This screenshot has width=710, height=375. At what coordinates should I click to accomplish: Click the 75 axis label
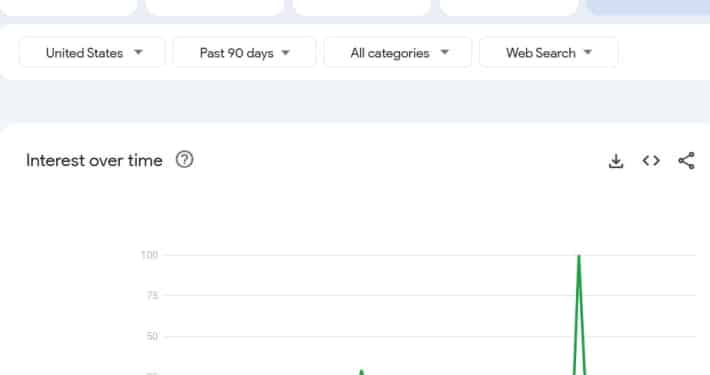pos(153,296)
